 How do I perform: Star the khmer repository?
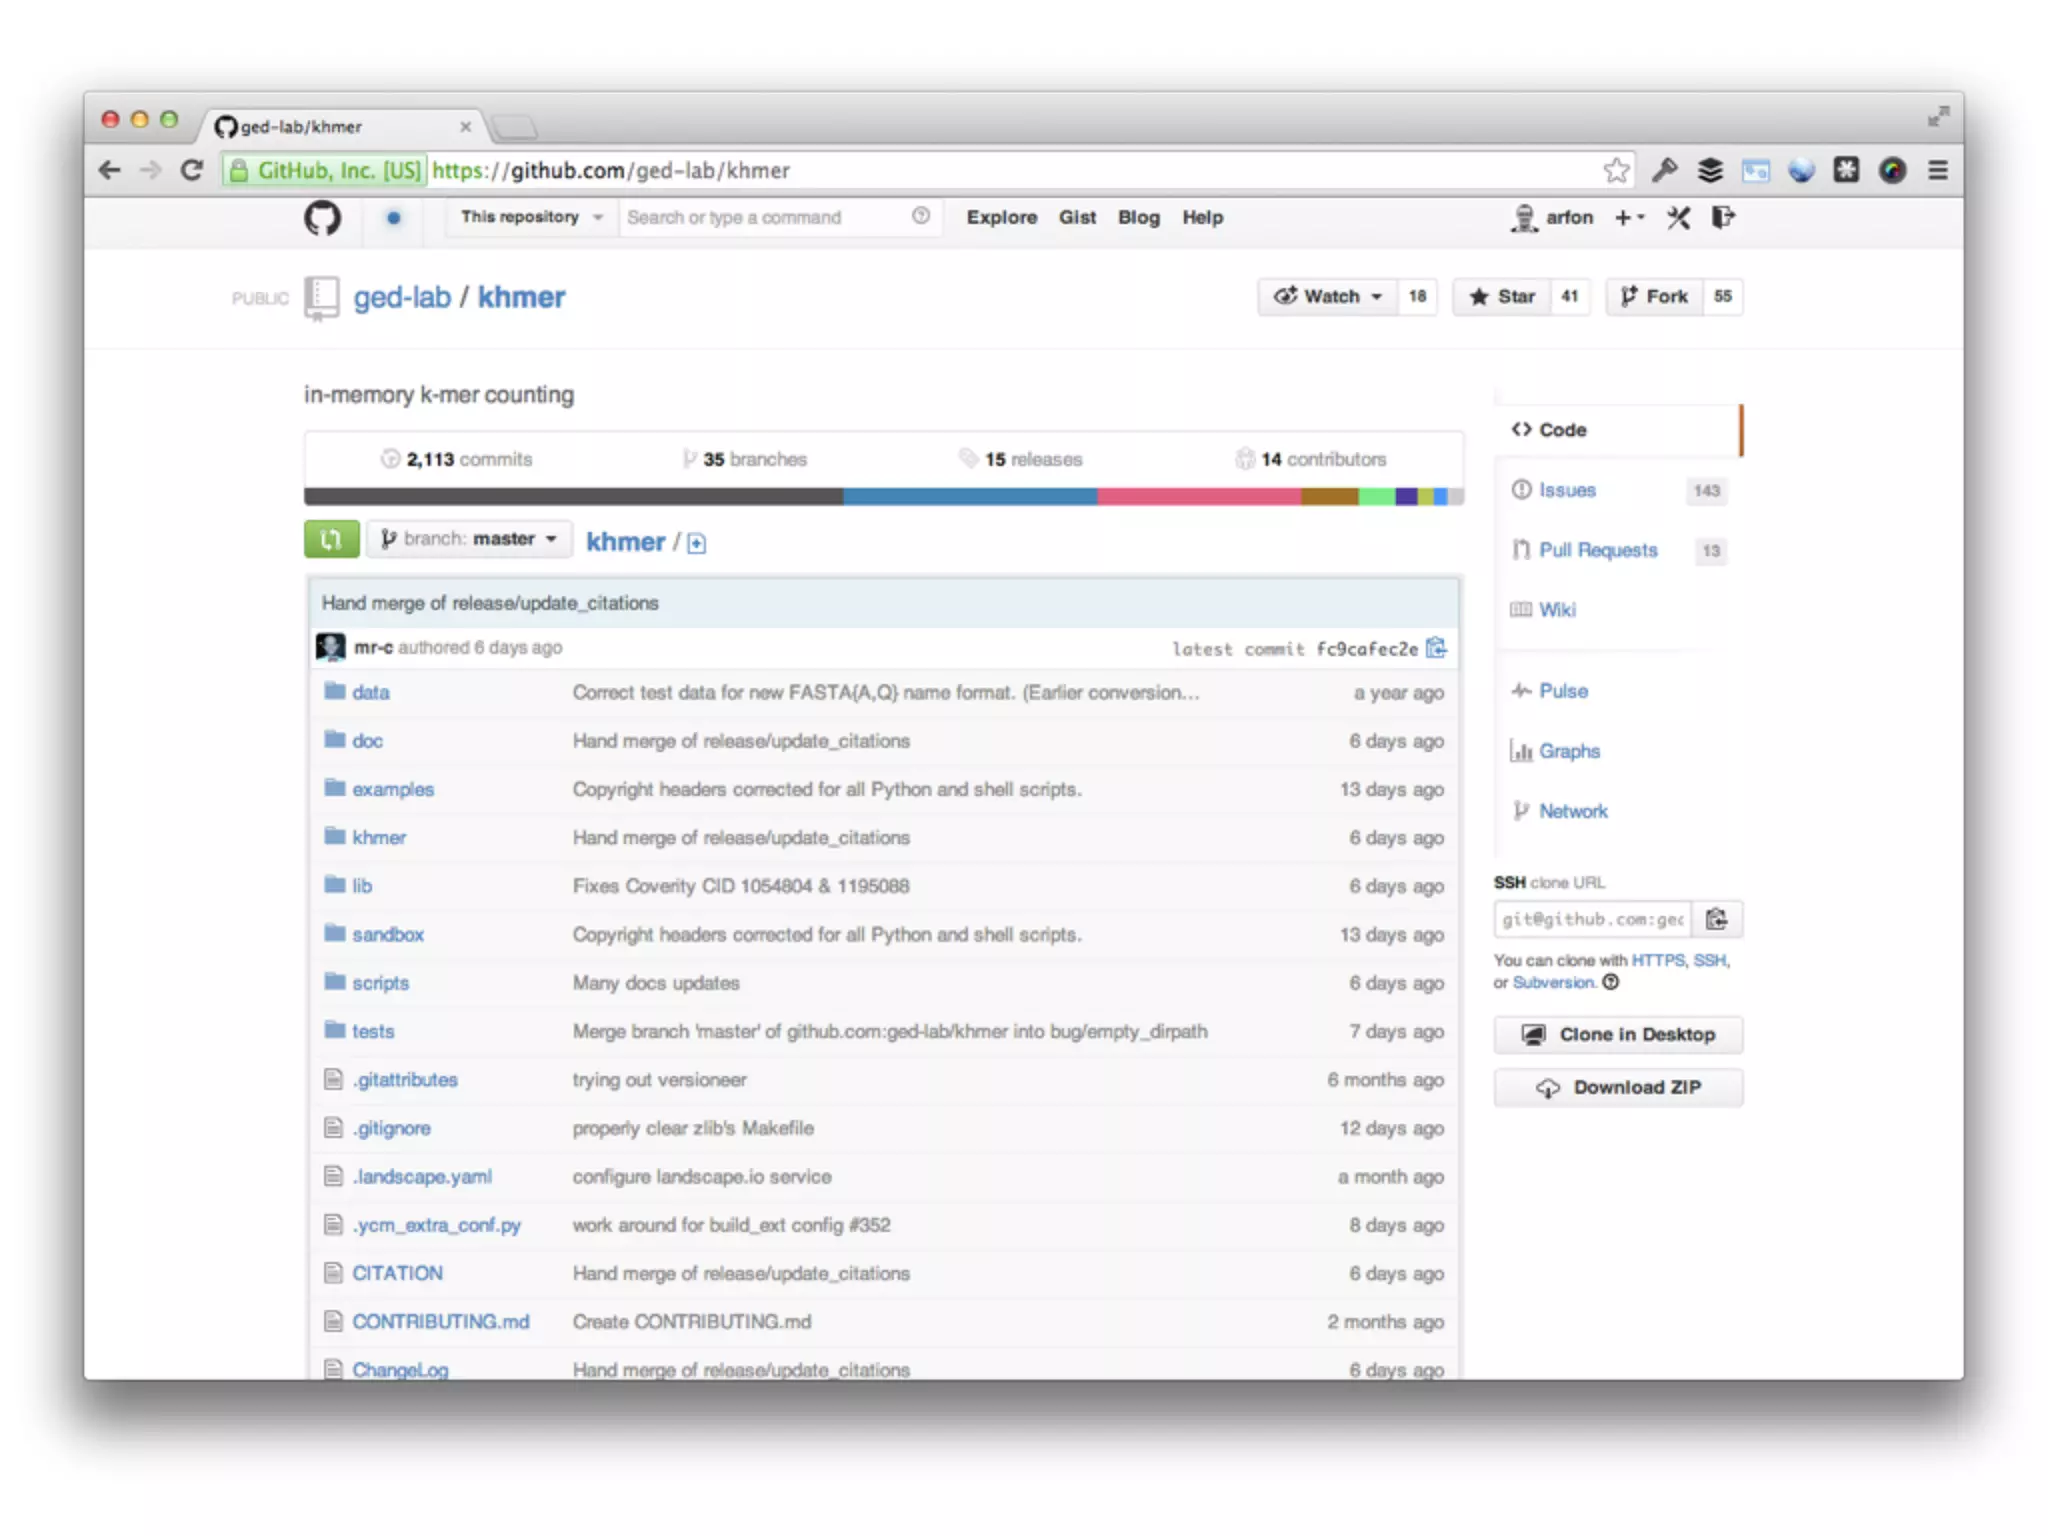pyautogui.click(x=1502, y=297)
